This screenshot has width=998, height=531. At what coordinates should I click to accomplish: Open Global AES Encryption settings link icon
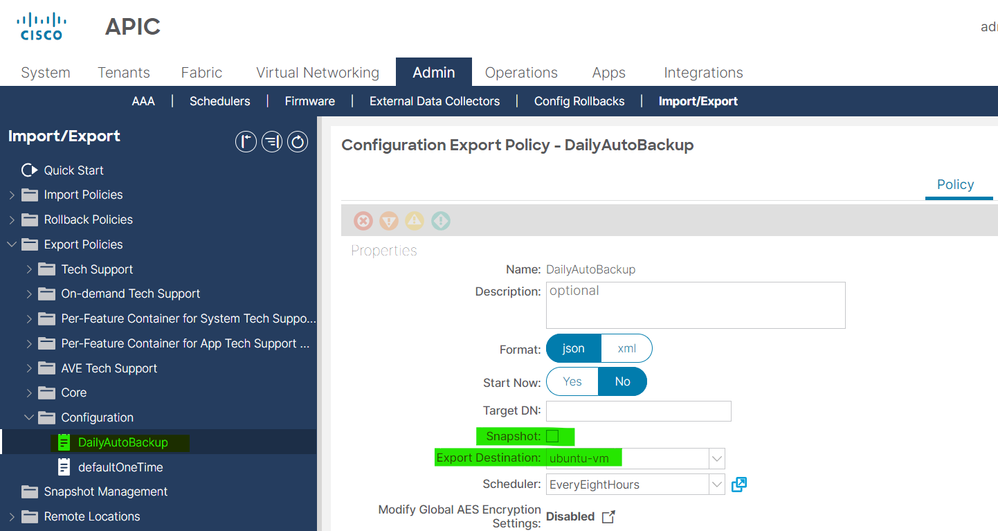(x=608, y=516)
